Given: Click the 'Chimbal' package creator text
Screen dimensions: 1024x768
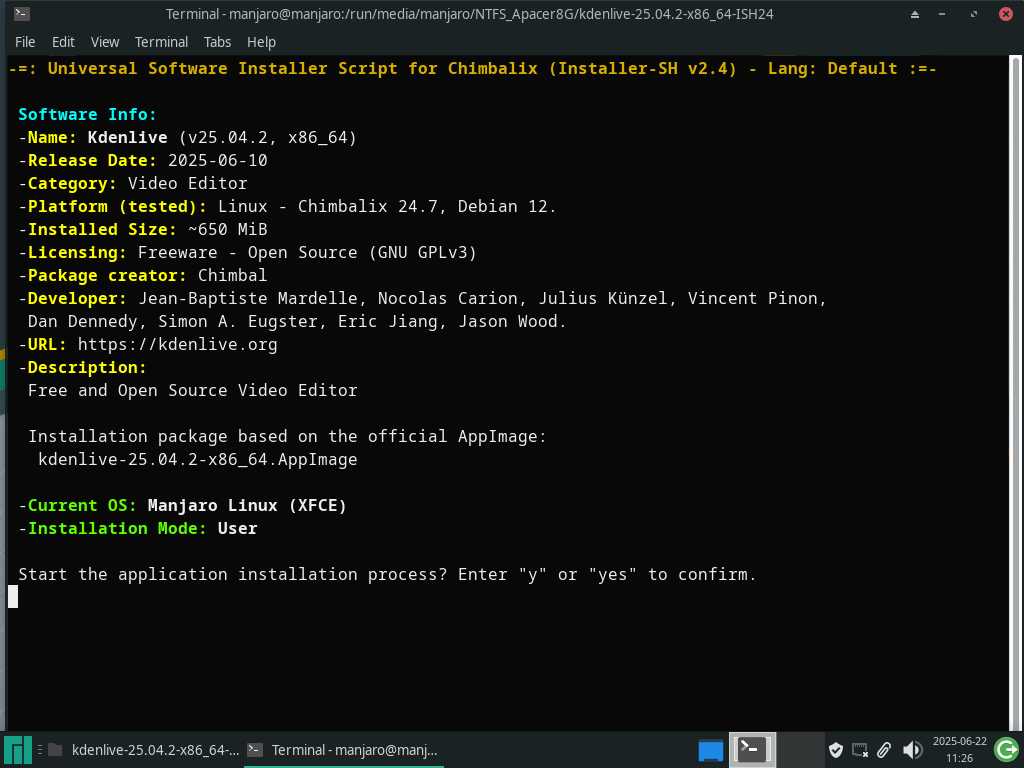Looking at the screenshot, I should pyautogui.click(x=232, y=275).
